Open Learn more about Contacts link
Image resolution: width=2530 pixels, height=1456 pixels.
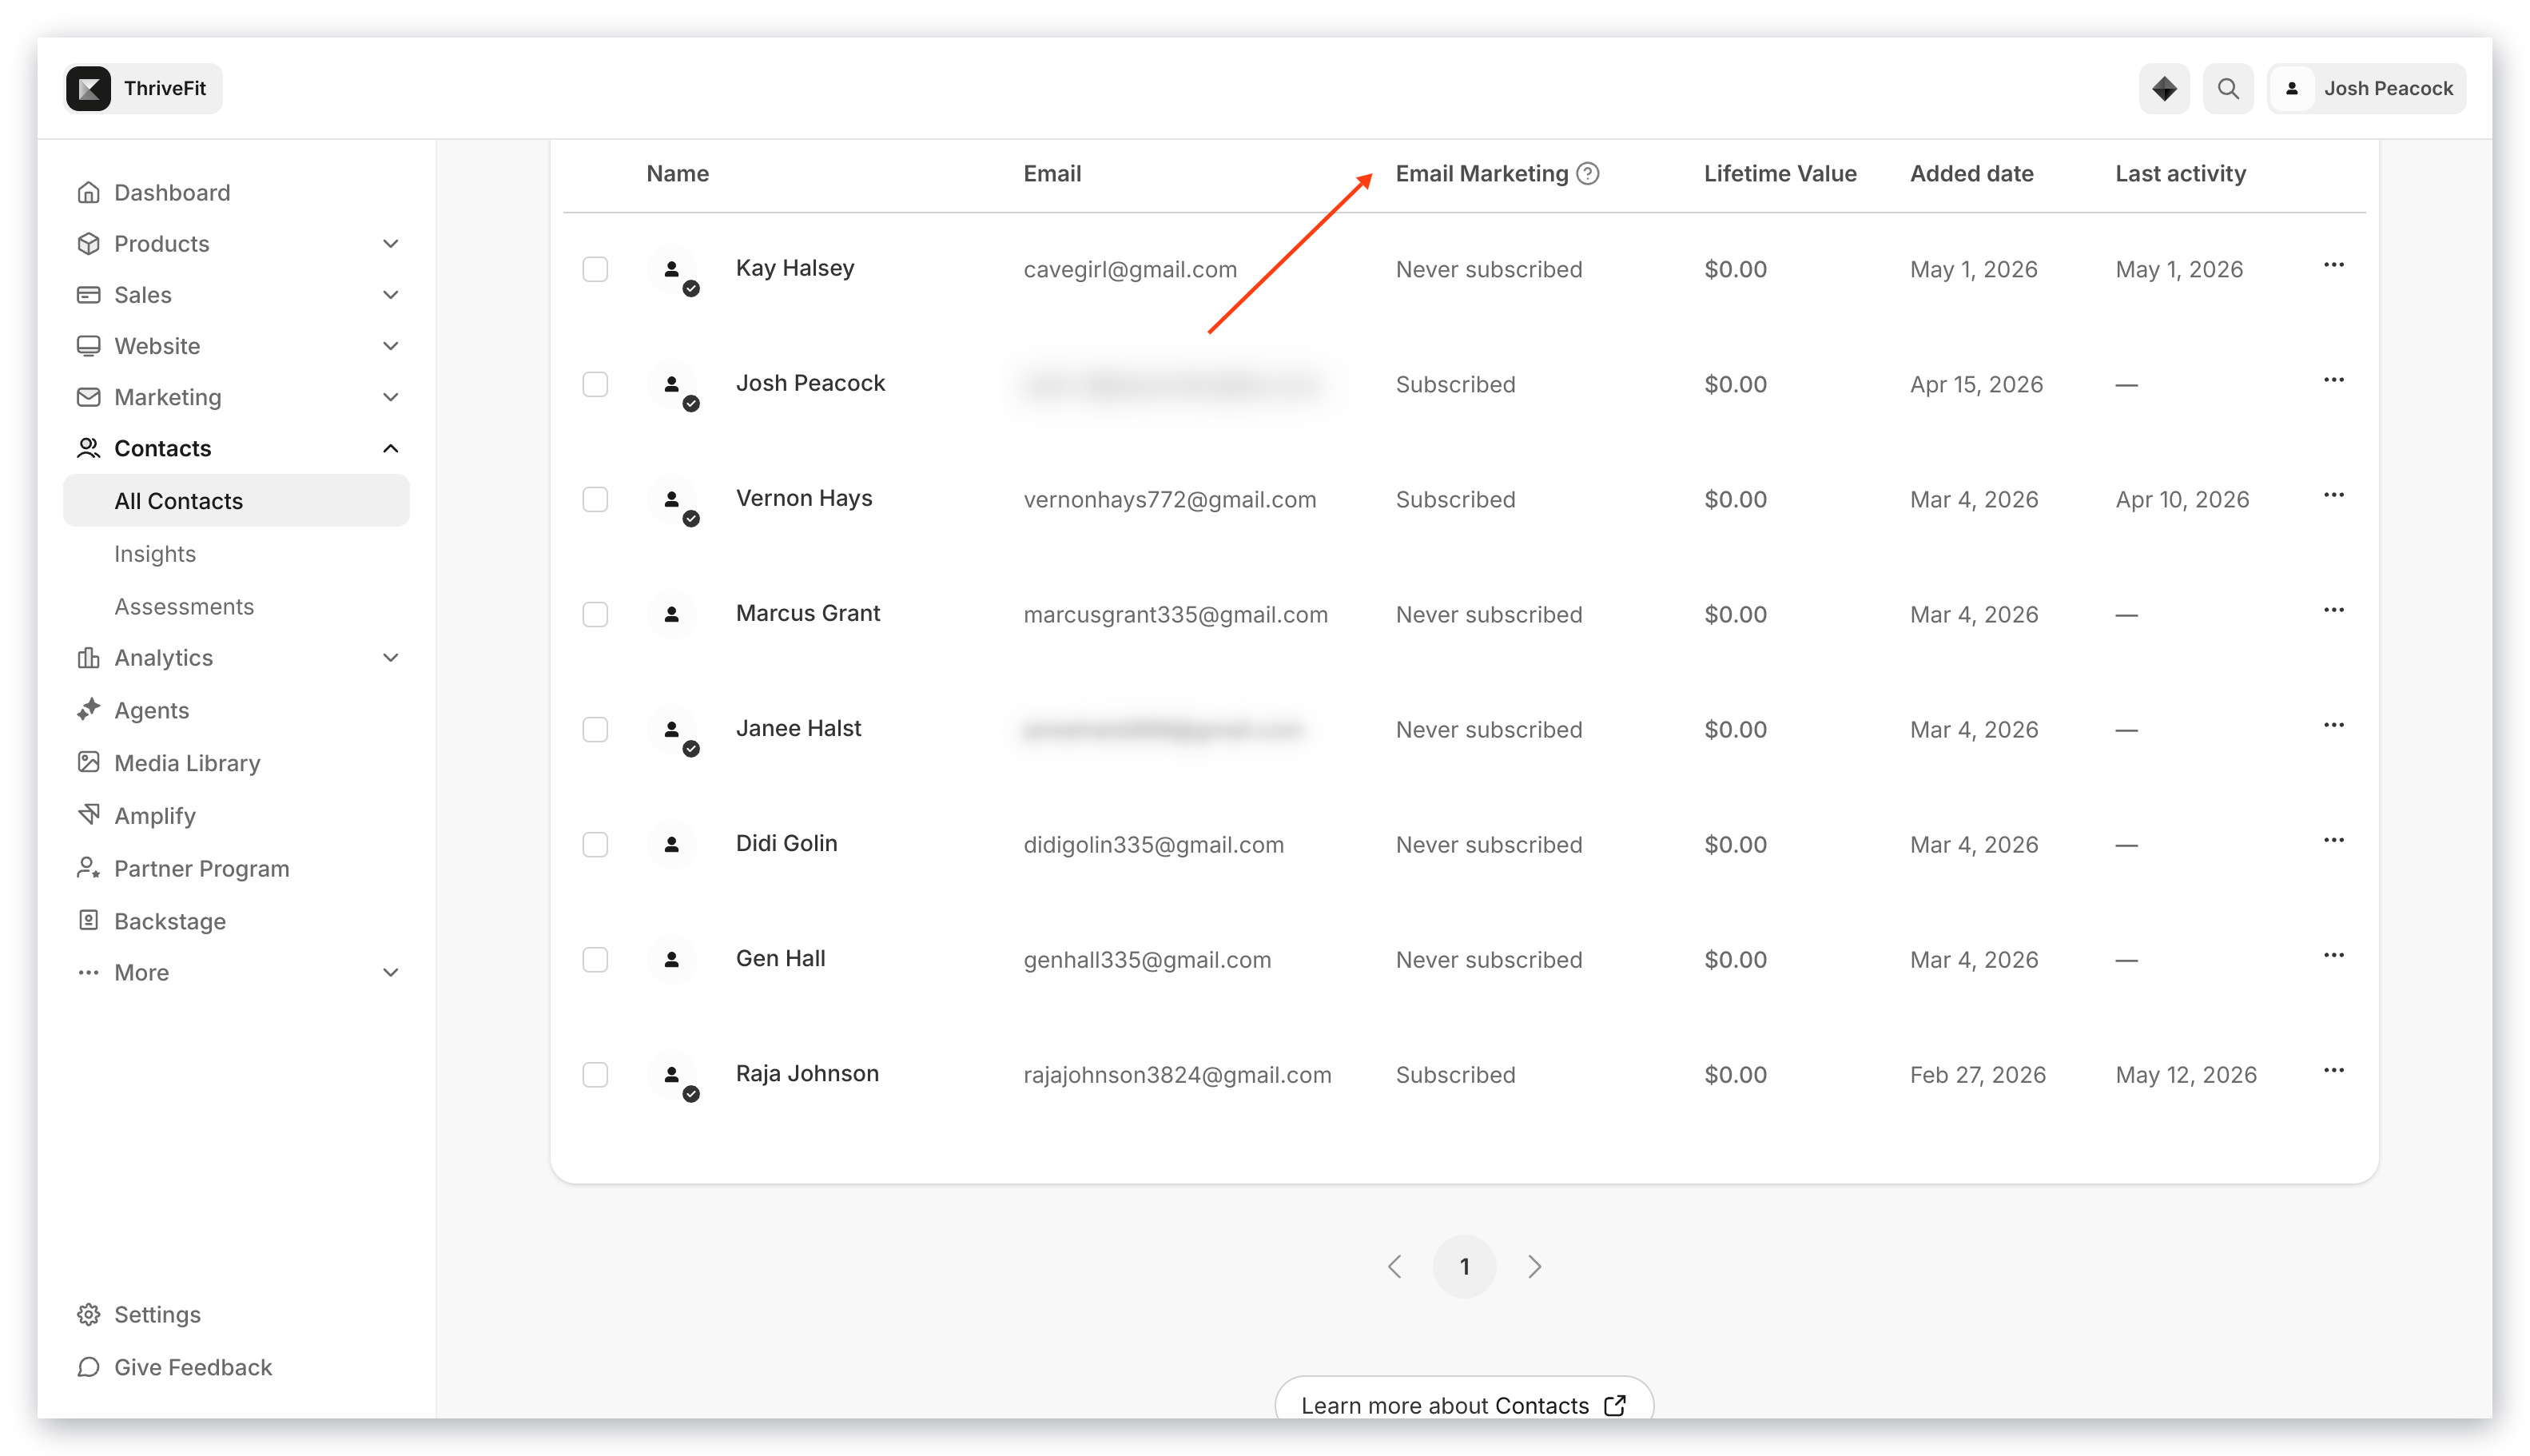1463,1404
